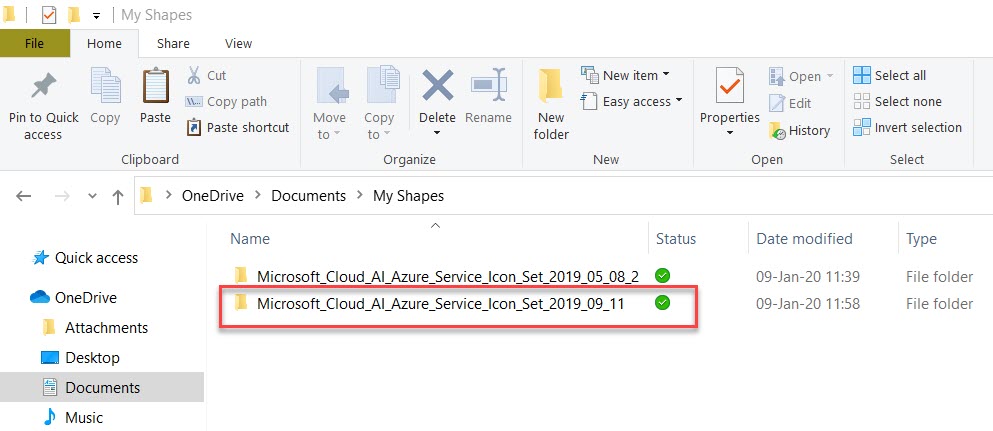993x431 pixels.
Task: Switch to the Share ribbon tab
Action: 173,44
